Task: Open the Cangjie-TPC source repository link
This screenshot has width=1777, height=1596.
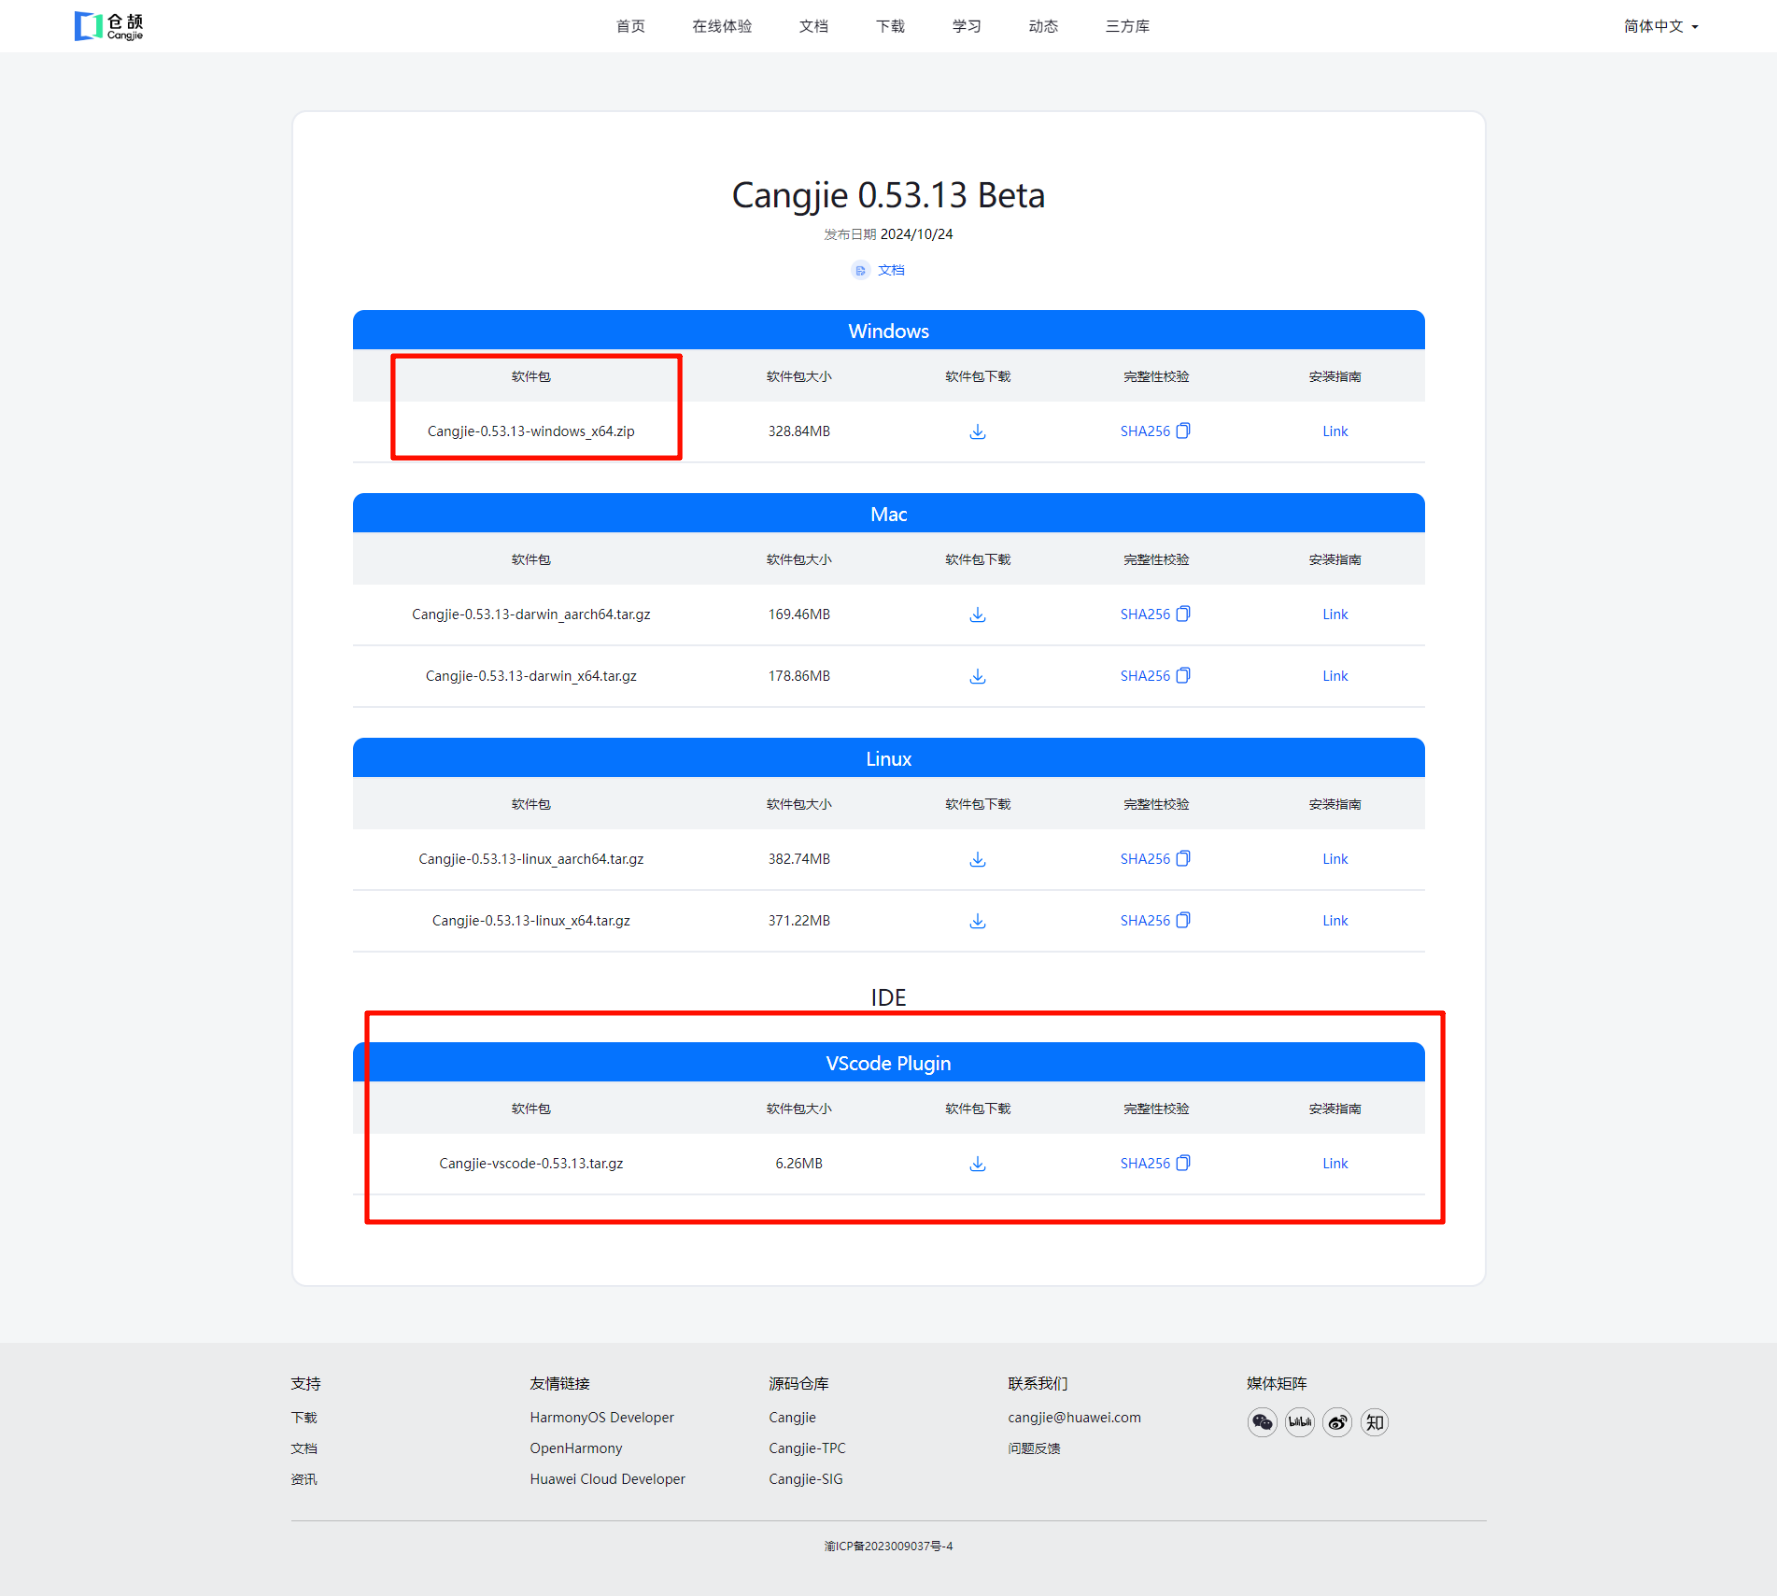Action: point(806,1449)
